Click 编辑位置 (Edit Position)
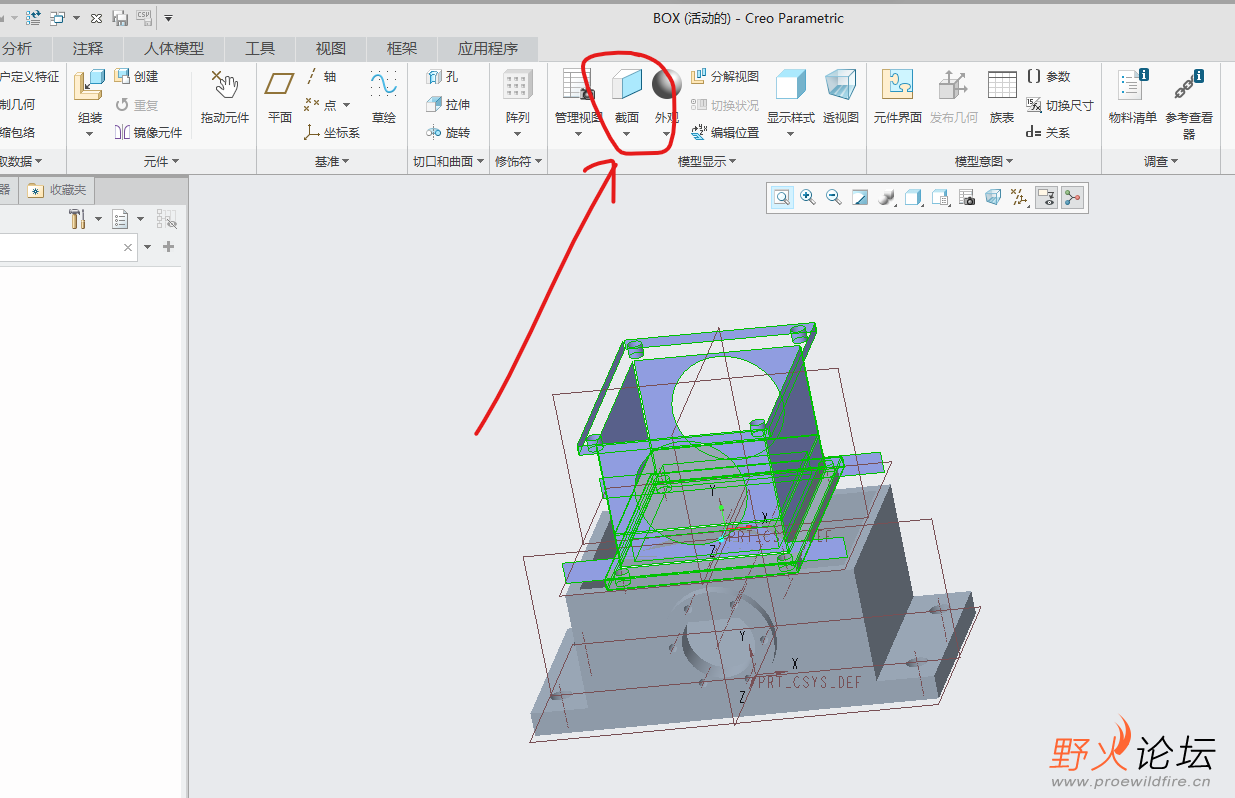This screenshot has height=798, width=1235. click(724, 132)
